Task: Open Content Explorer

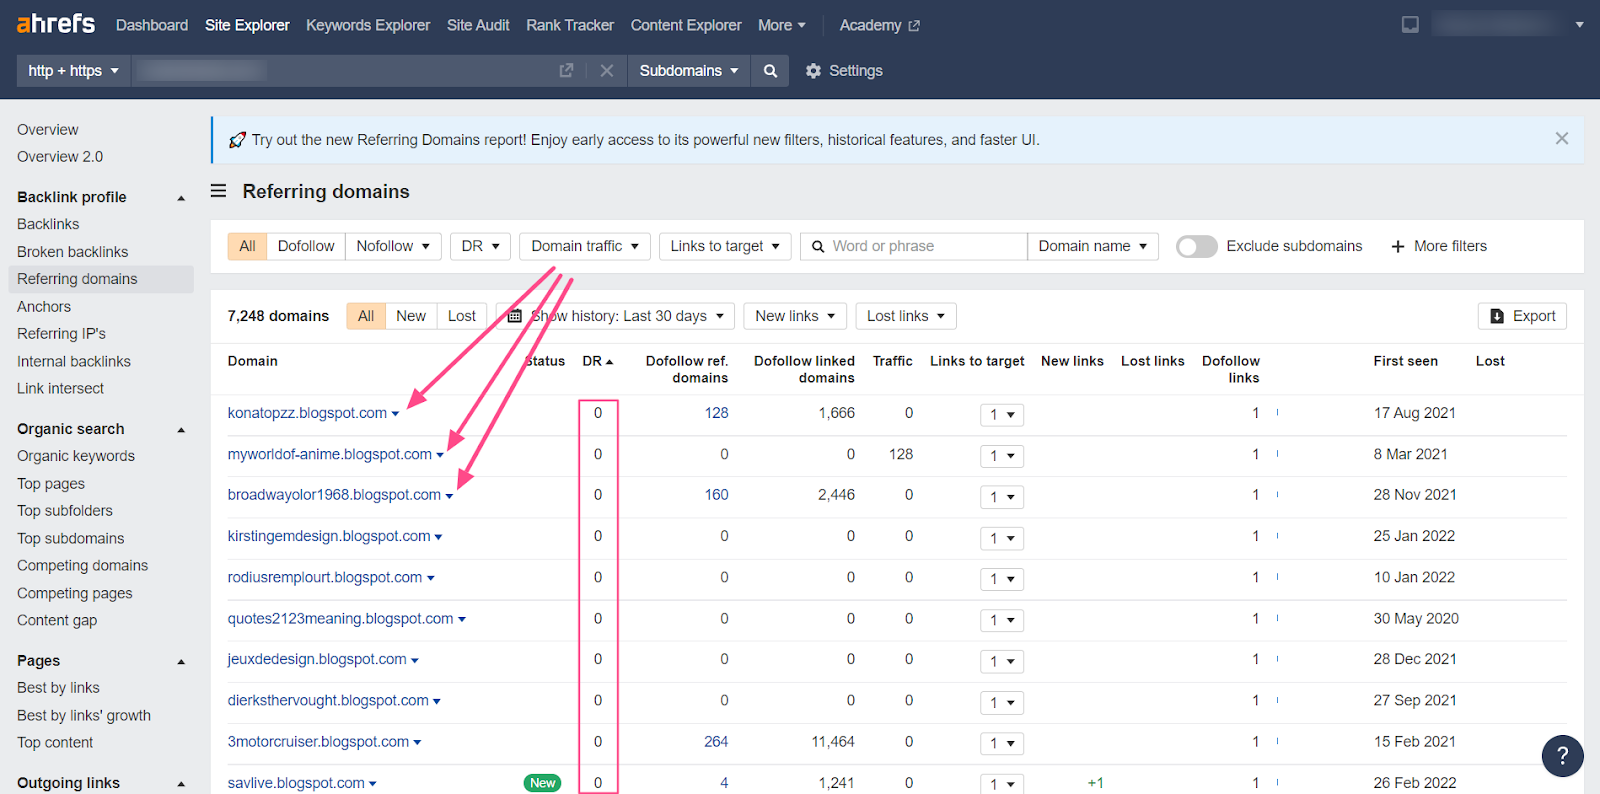Action: (686, 25)
